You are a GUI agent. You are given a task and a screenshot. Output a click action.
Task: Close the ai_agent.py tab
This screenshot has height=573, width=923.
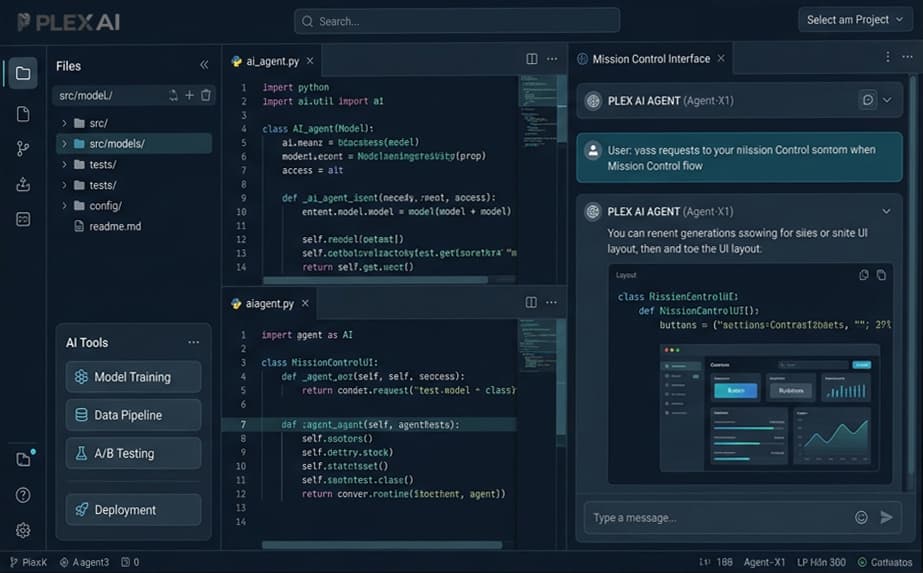coord(310,61)
